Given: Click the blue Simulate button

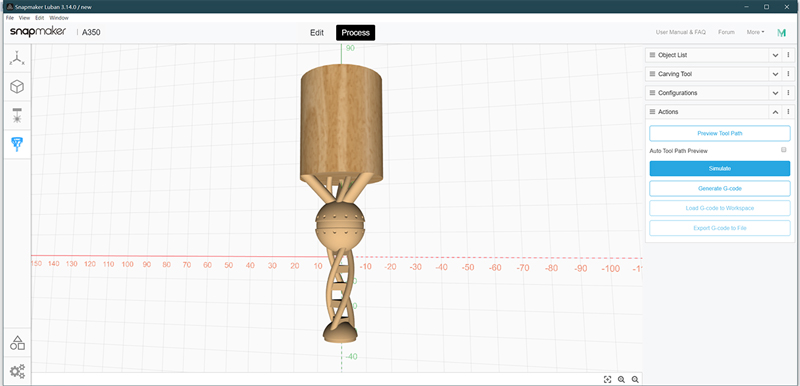Looking at the screenshot, I should tap(719, 168).
